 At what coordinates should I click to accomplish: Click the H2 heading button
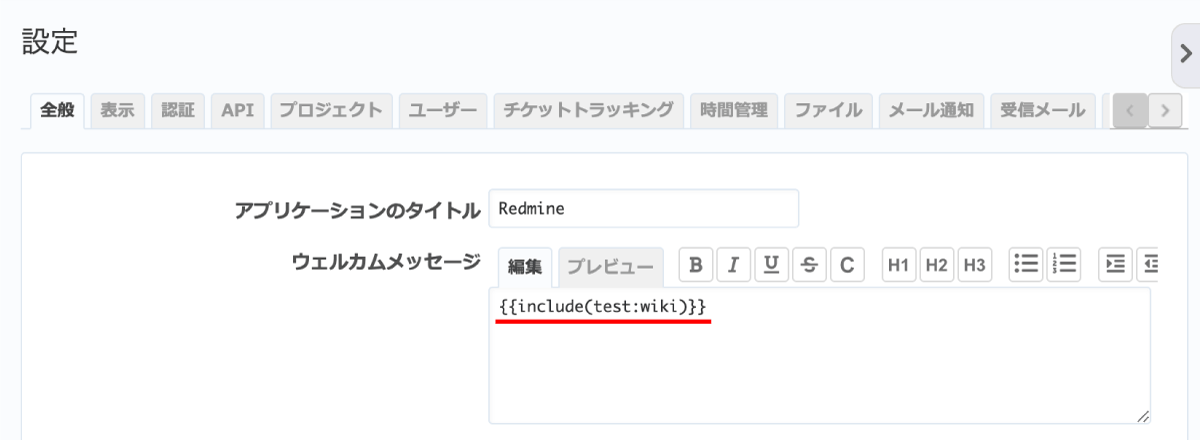(936, 265)
